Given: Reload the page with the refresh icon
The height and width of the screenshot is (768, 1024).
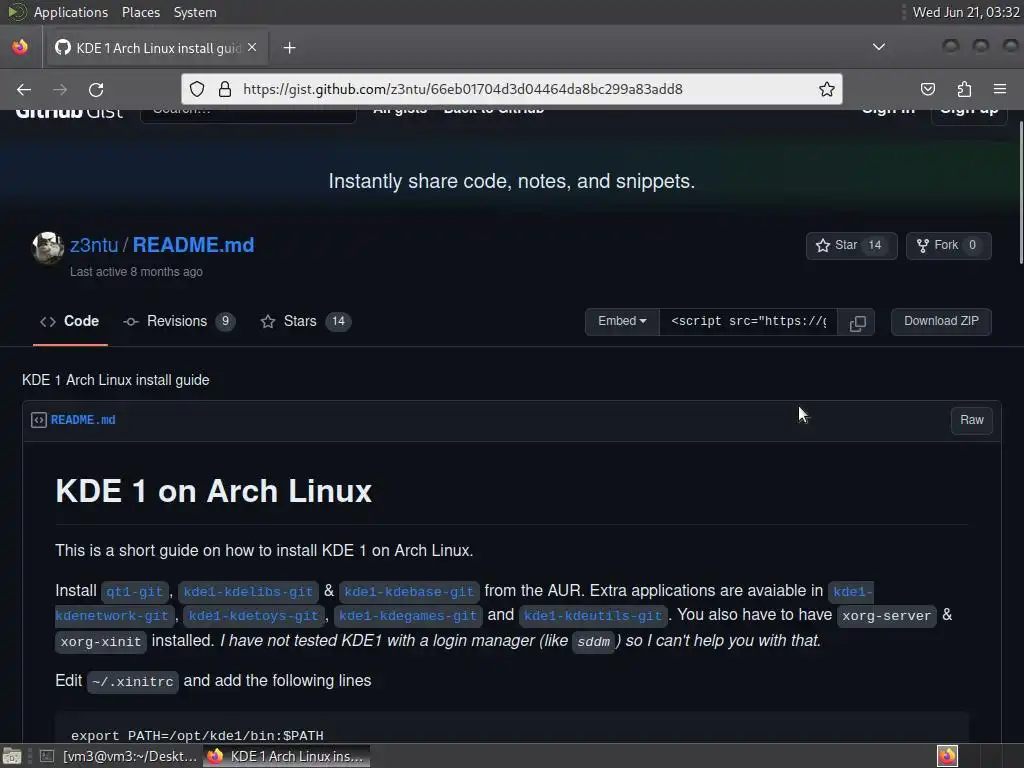Looking at the screenshot, I should (x=96, y=89).
